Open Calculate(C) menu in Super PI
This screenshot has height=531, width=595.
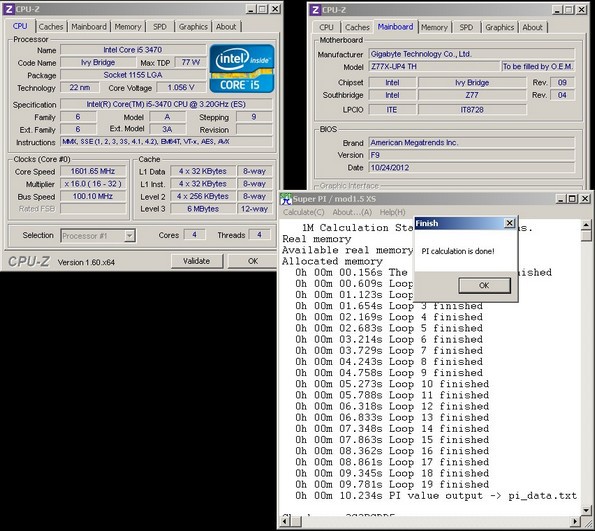click(x=304, y=212)
